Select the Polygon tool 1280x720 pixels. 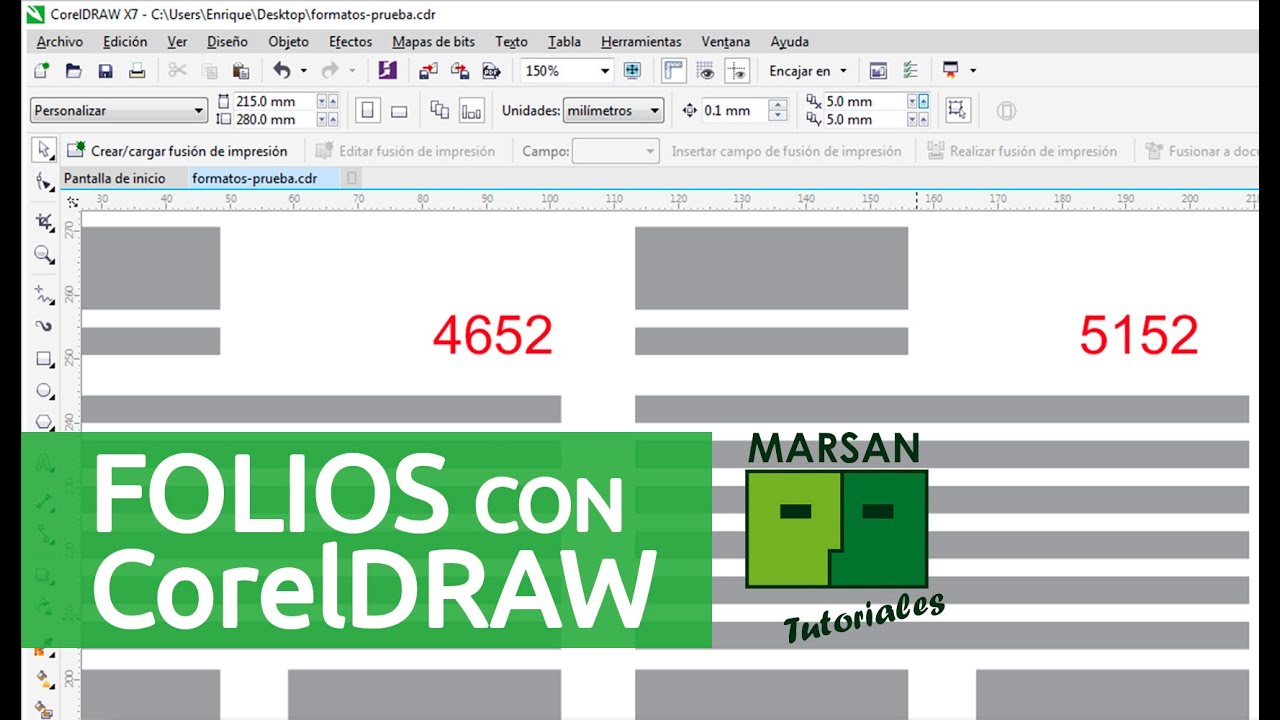pyautogui.click(x=44, y=422)
